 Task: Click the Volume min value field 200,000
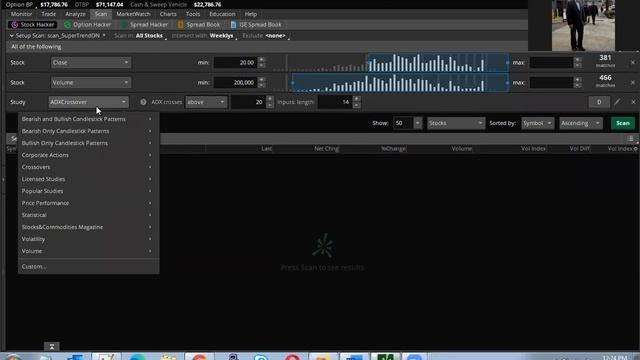236,82
